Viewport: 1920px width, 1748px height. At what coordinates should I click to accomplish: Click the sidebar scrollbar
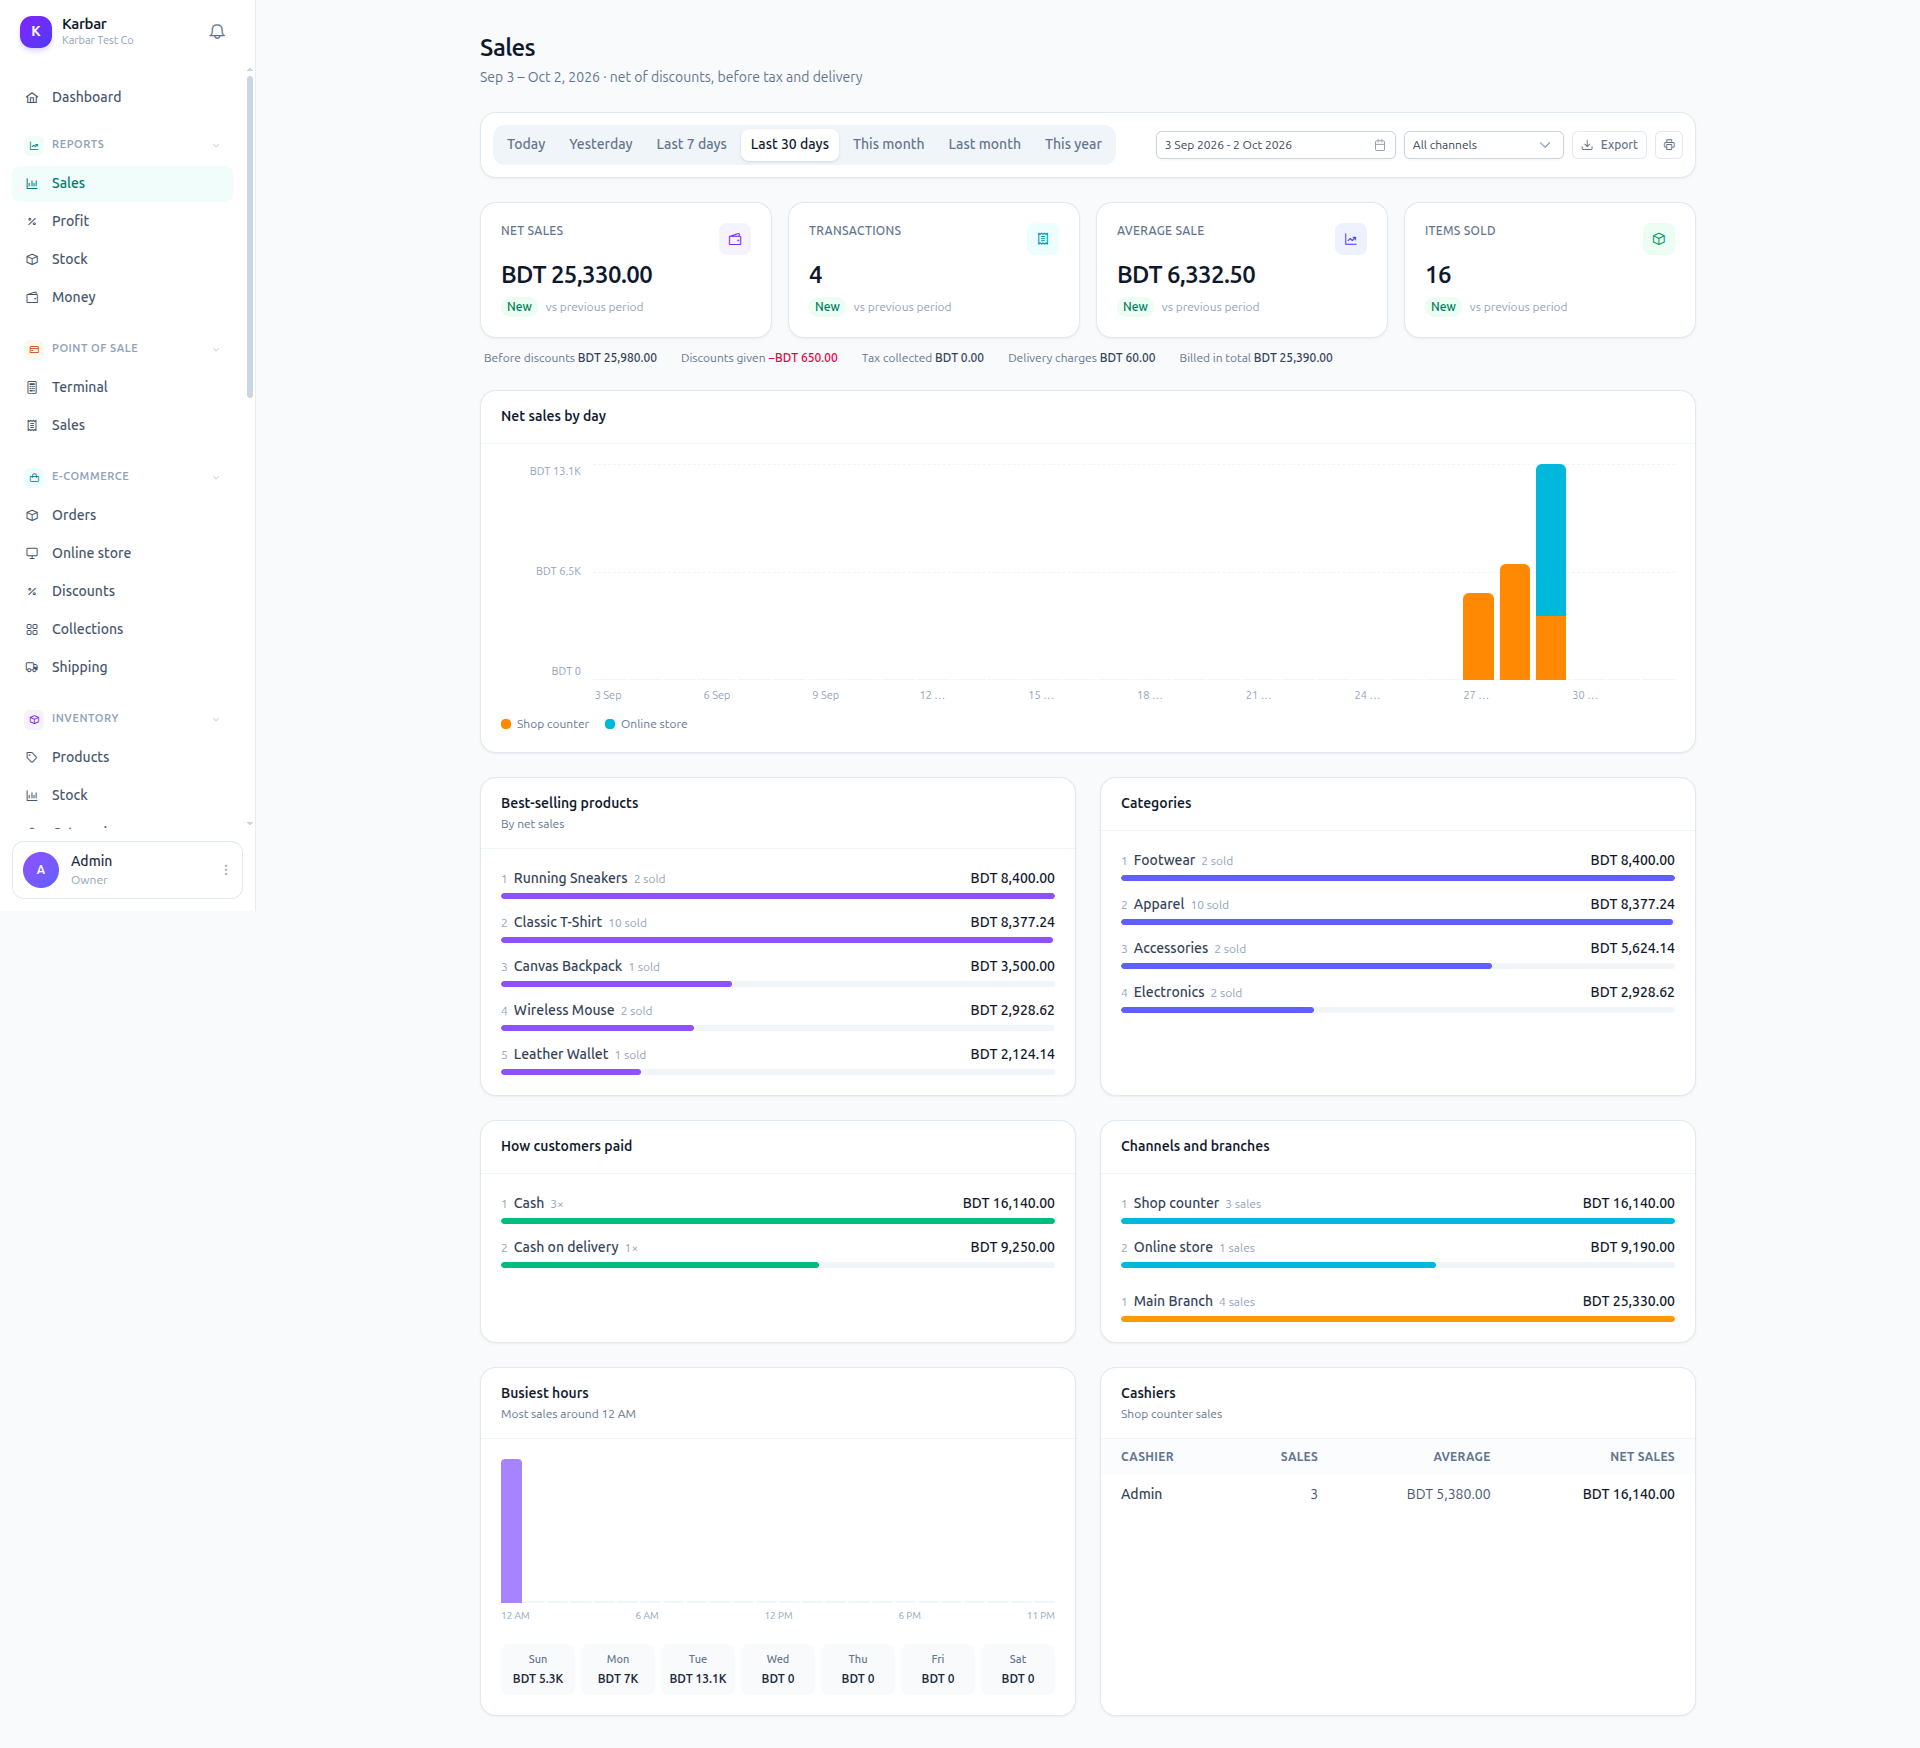click(250, 236)
